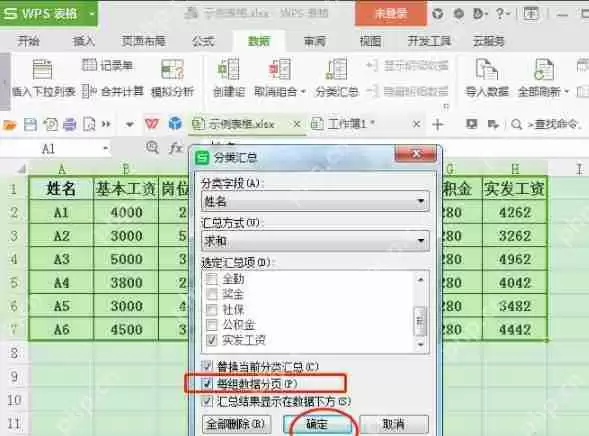Open the 云服务 ribbon tab
589x436 pixels.
(488, 41)
